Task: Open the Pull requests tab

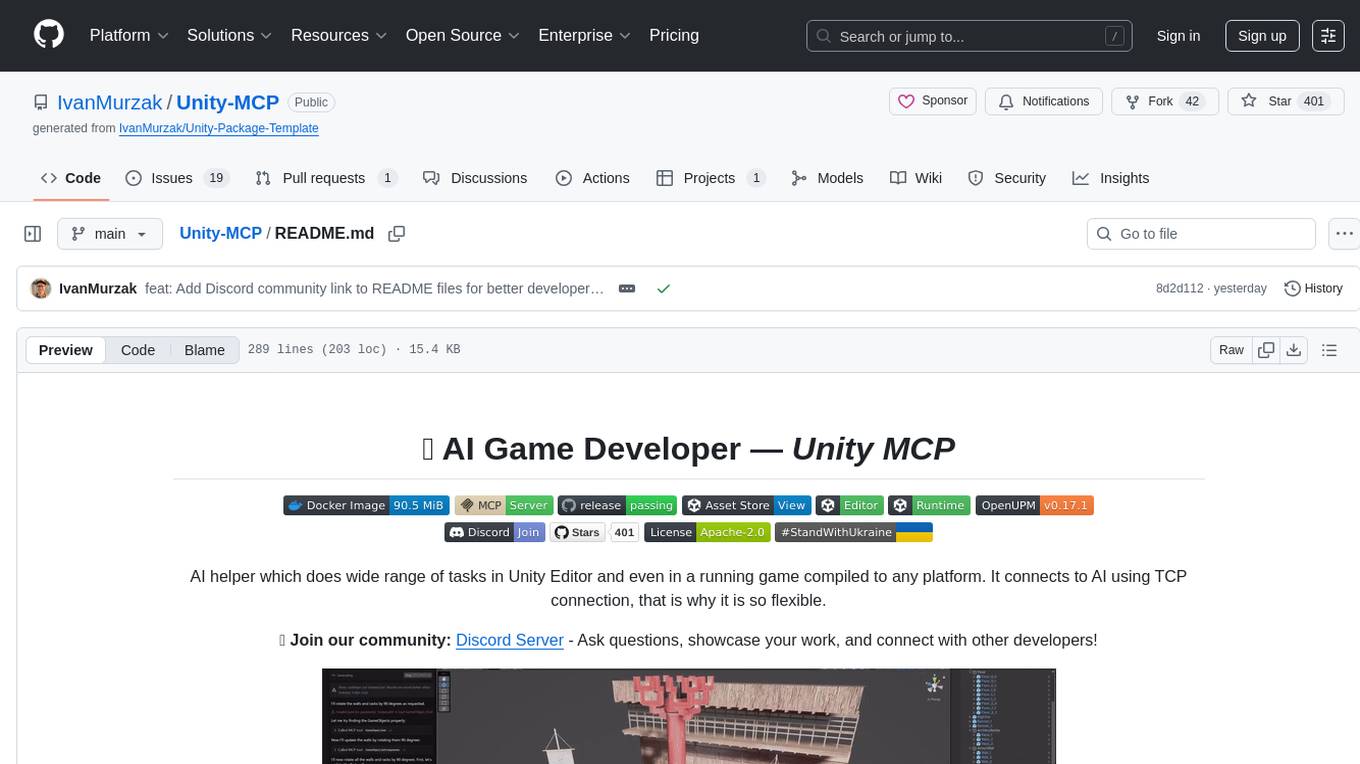Action: coord(326,178)
